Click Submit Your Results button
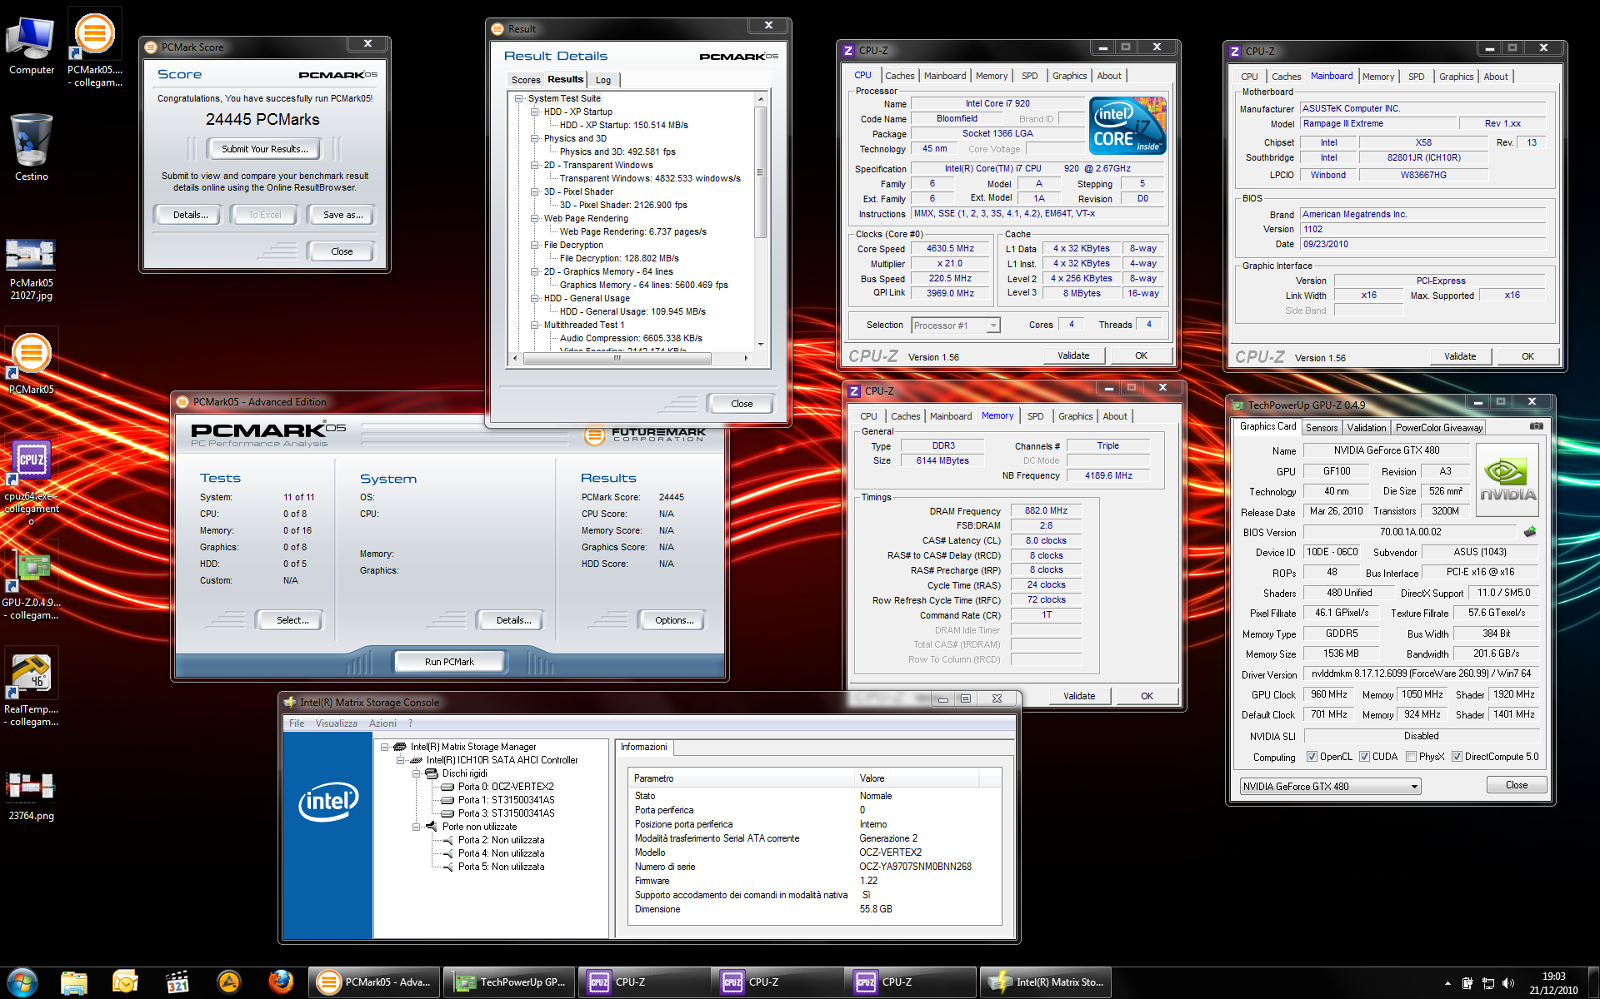Viewport: 1600px width, 999px height. (264, 149)
